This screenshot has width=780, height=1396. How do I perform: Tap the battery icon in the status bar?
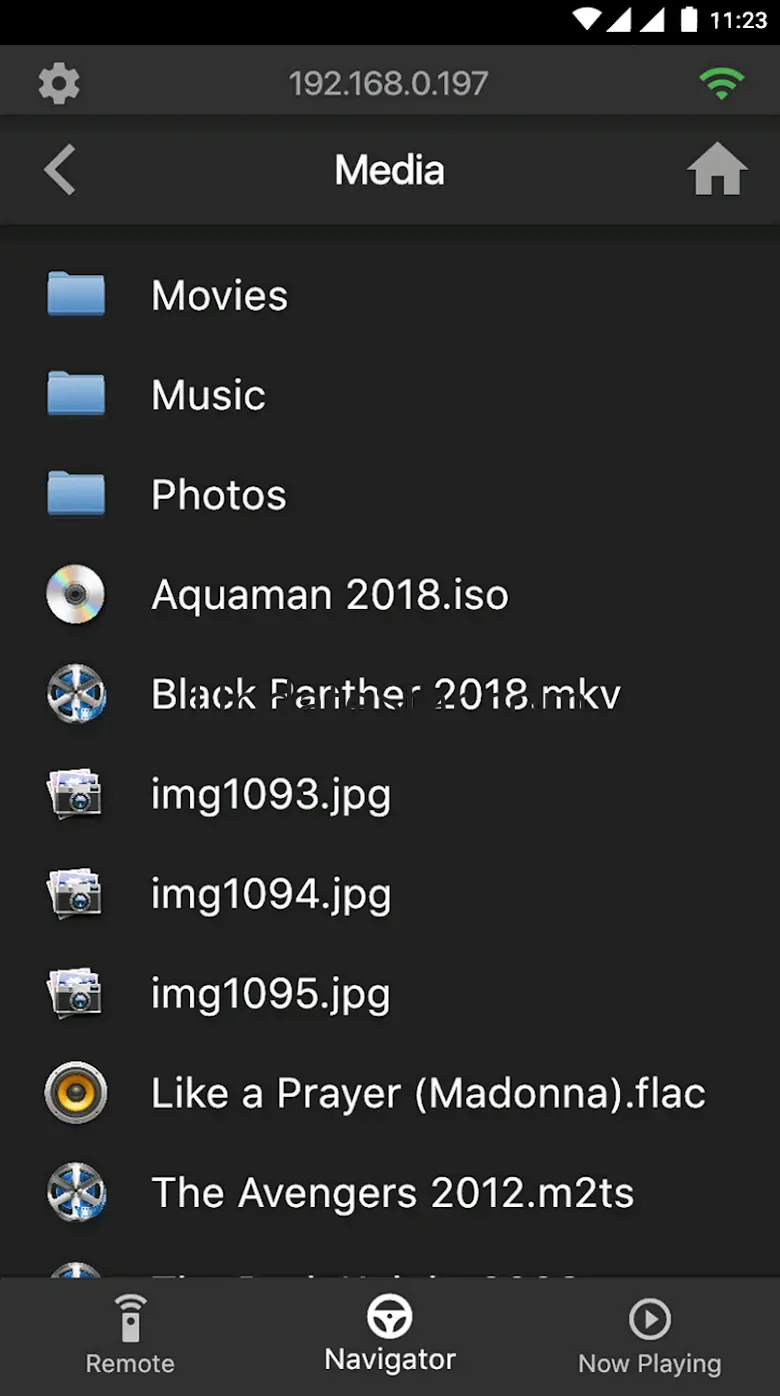pos(688,19)
